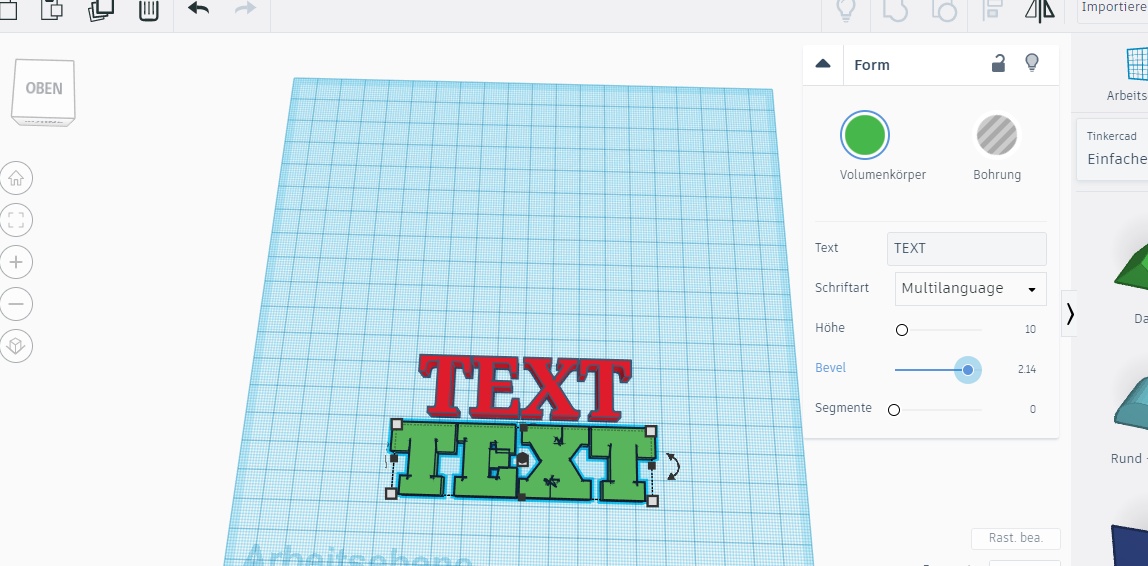Collapse the Form panel
This screenshot has width=1148, height=566.
coord(823,64)
